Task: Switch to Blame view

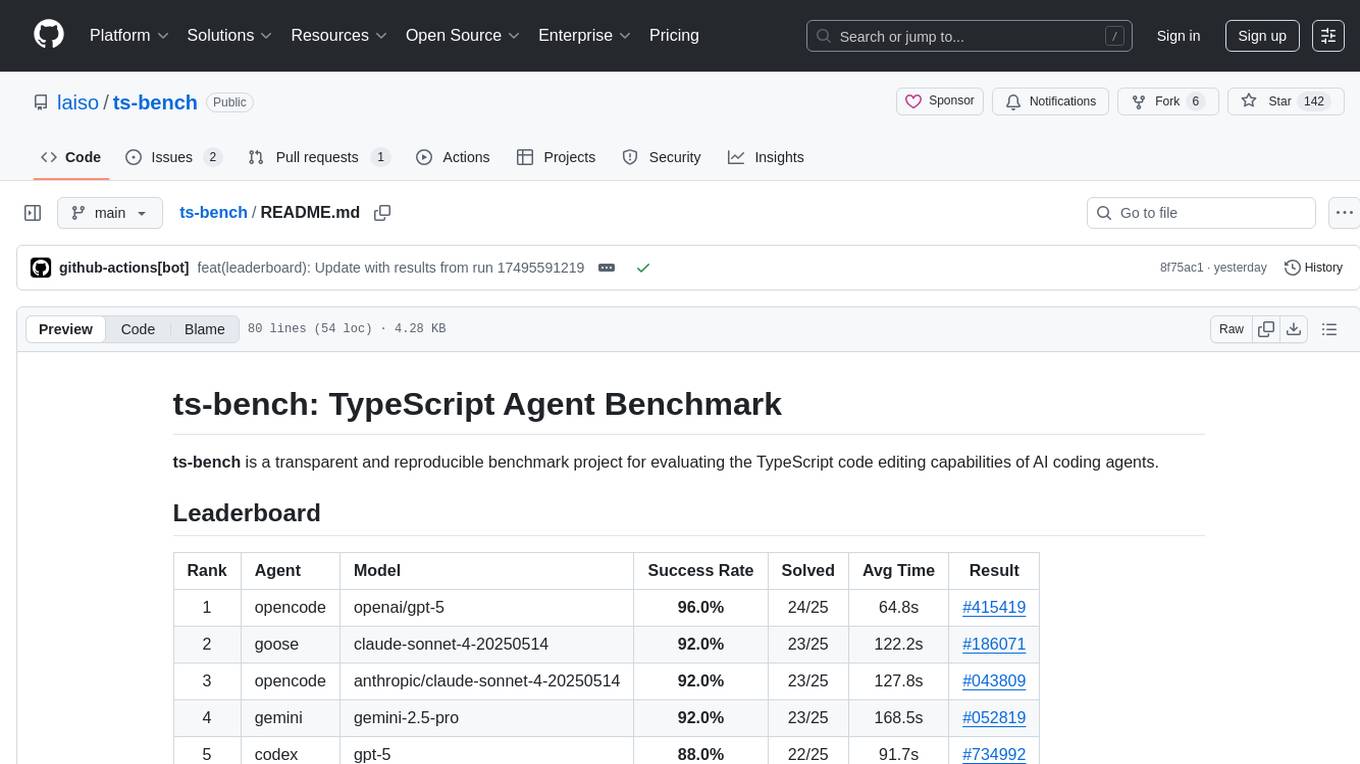Action: (204, 329)
